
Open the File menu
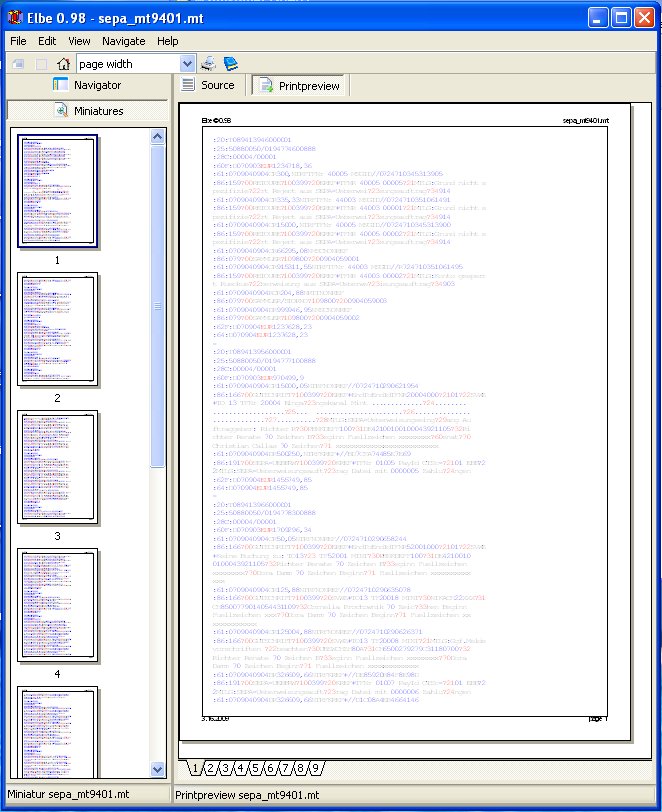(x=18, y=41)
